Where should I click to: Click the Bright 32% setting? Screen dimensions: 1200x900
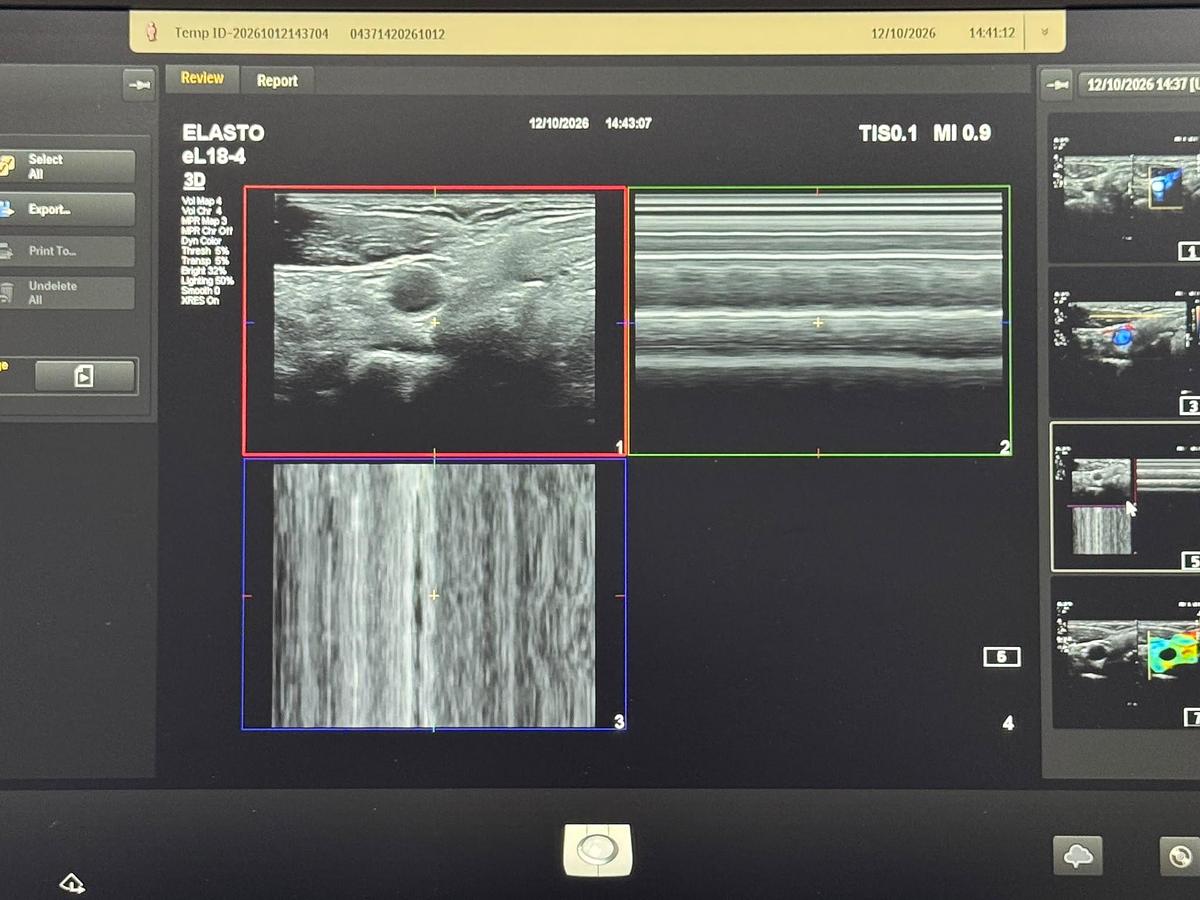204,271
